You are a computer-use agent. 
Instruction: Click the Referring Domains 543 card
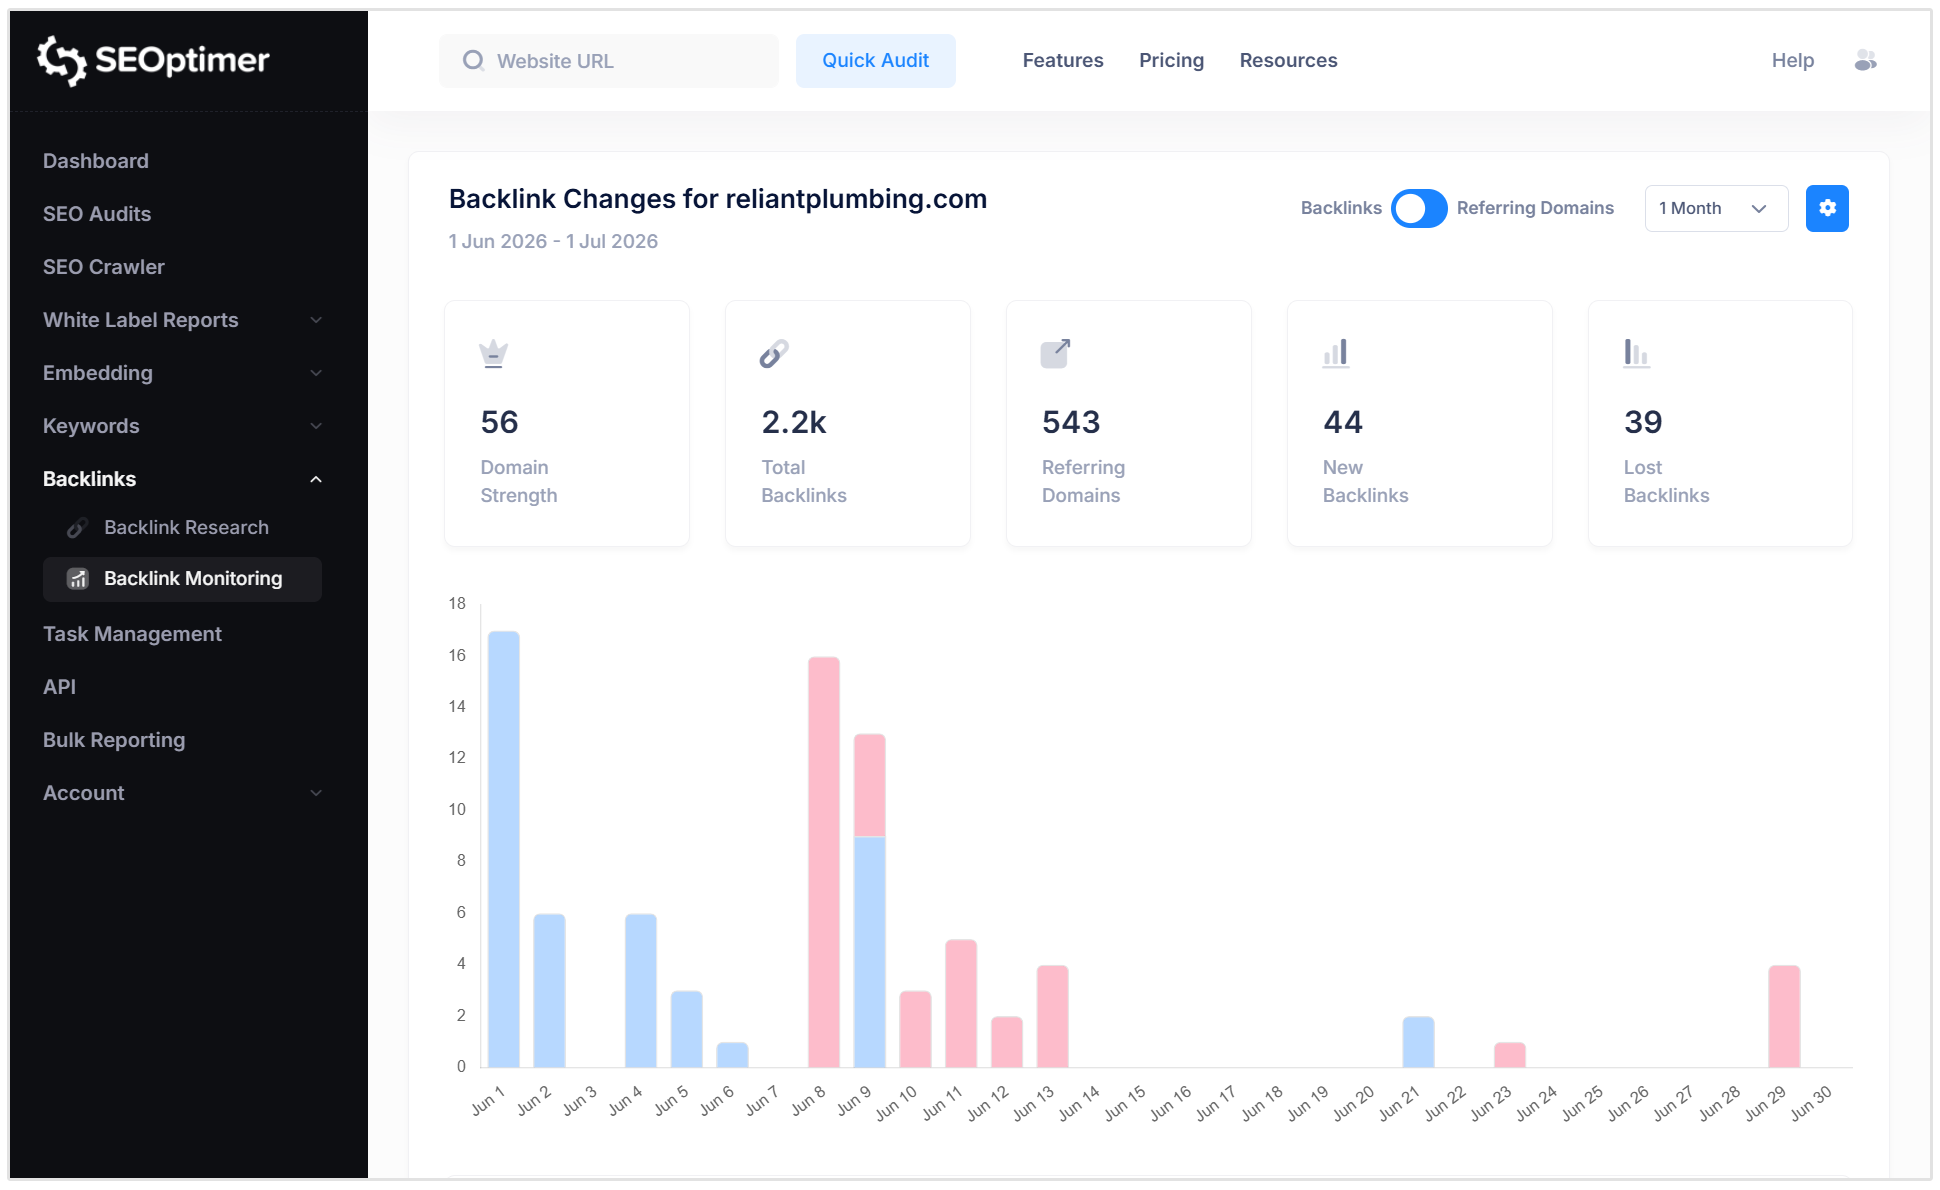1129,423
